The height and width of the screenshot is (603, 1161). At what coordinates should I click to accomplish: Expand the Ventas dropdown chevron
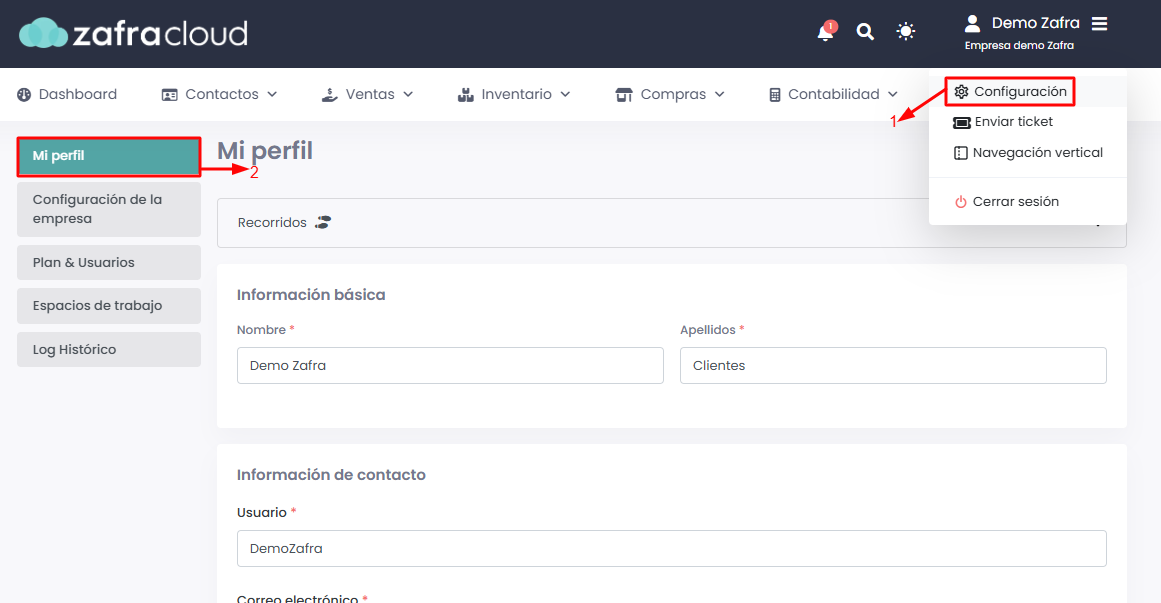tap(408, 95)
